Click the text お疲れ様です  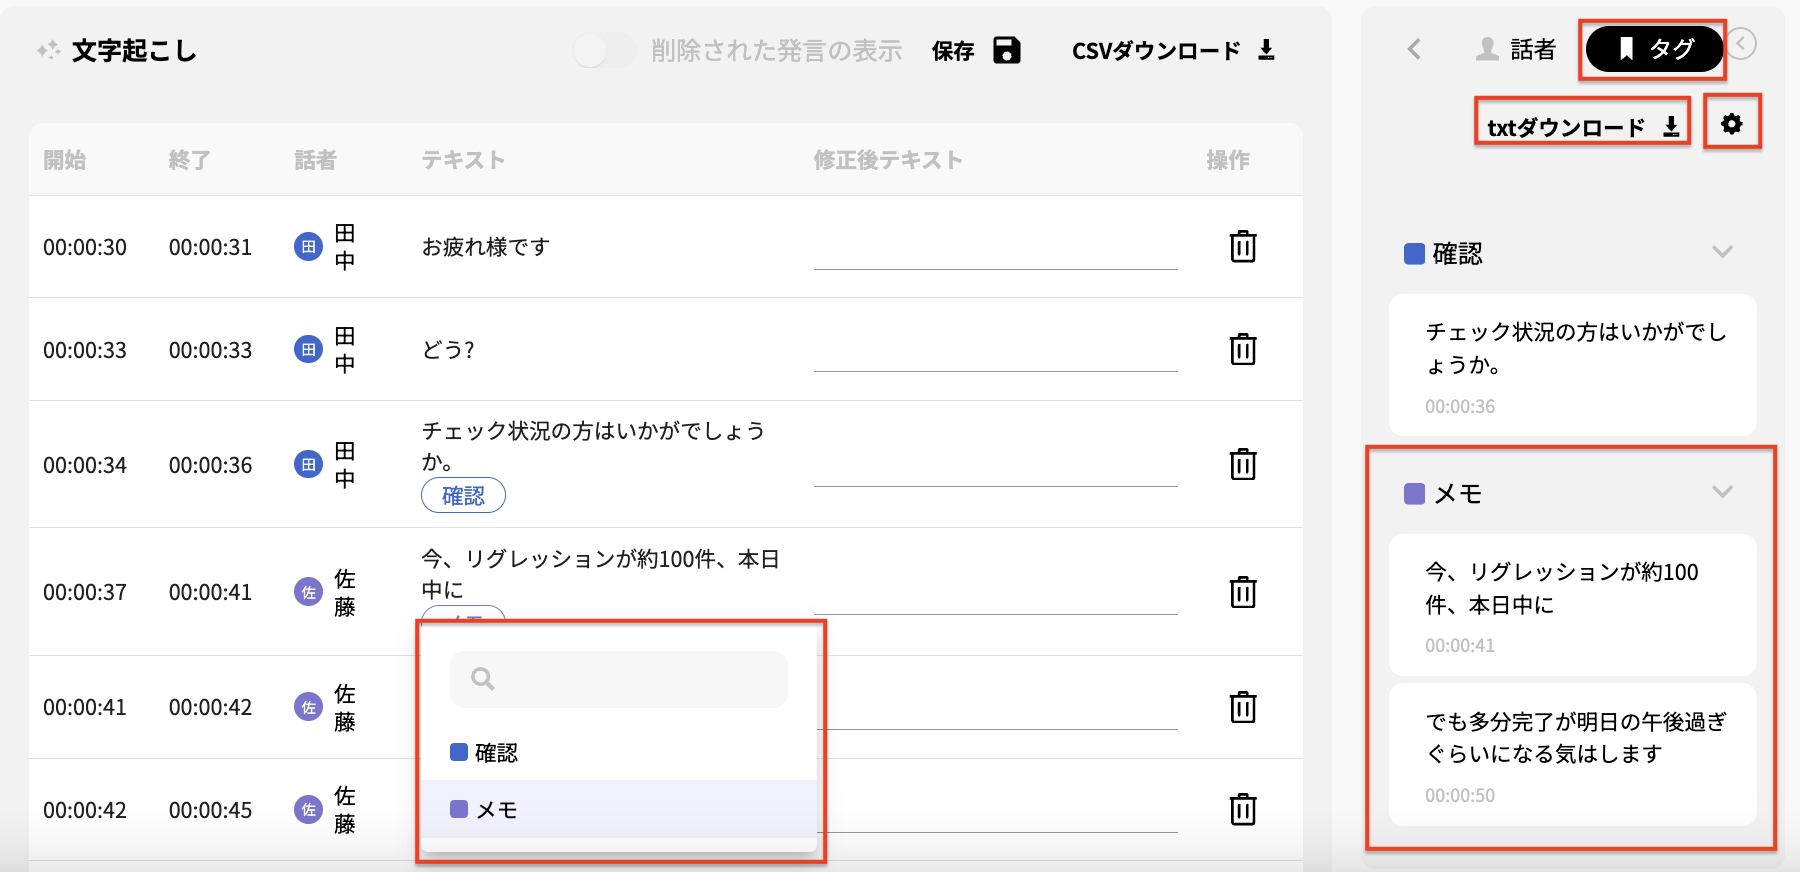click(486, 247)
